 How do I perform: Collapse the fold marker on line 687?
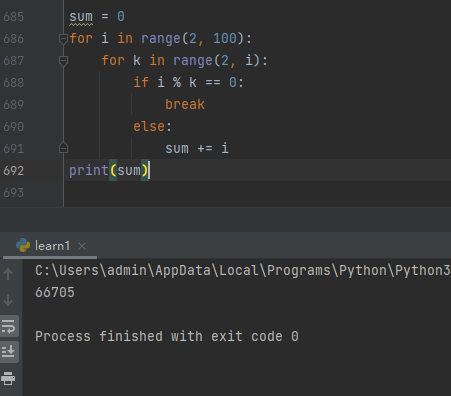(x=63, y=61)
